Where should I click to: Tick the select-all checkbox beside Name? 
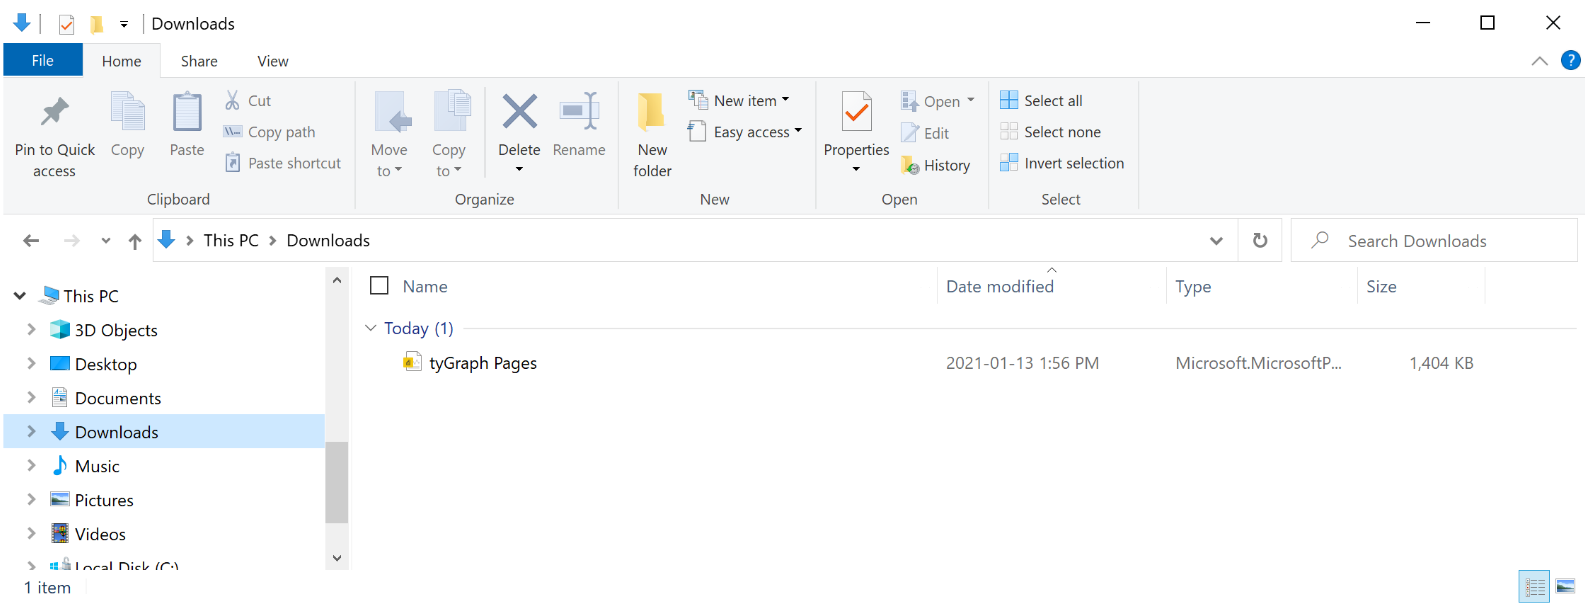pos(379,286)
